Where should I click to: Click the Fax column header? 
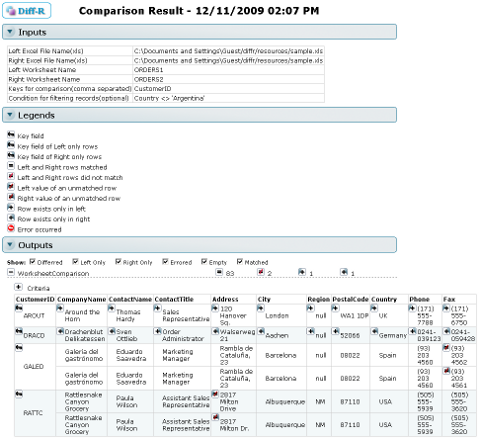pyautogui.click(x=449, y=299)
